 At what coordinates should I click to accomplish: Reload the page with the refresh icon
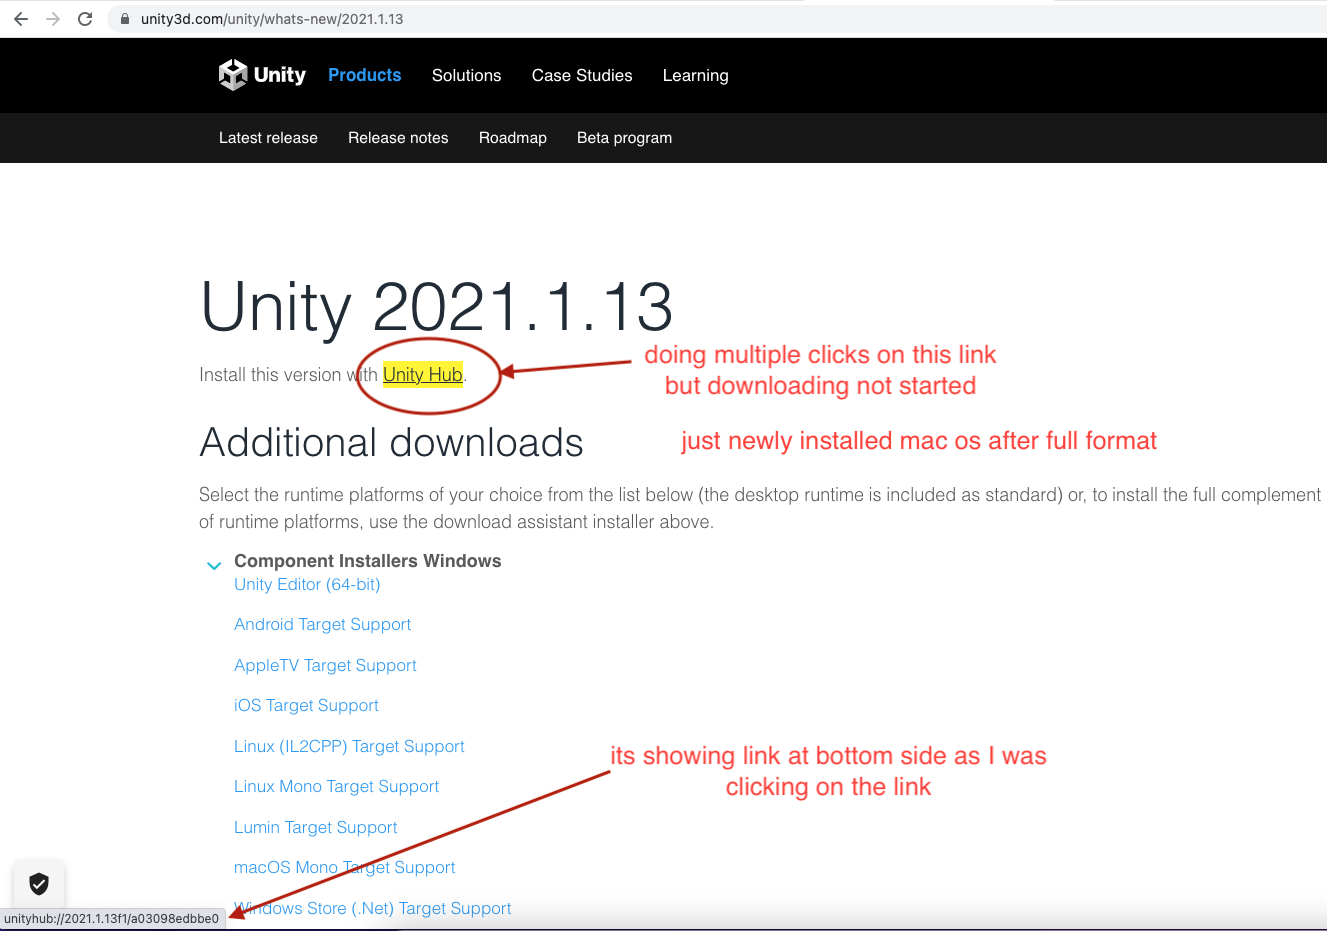85,19
